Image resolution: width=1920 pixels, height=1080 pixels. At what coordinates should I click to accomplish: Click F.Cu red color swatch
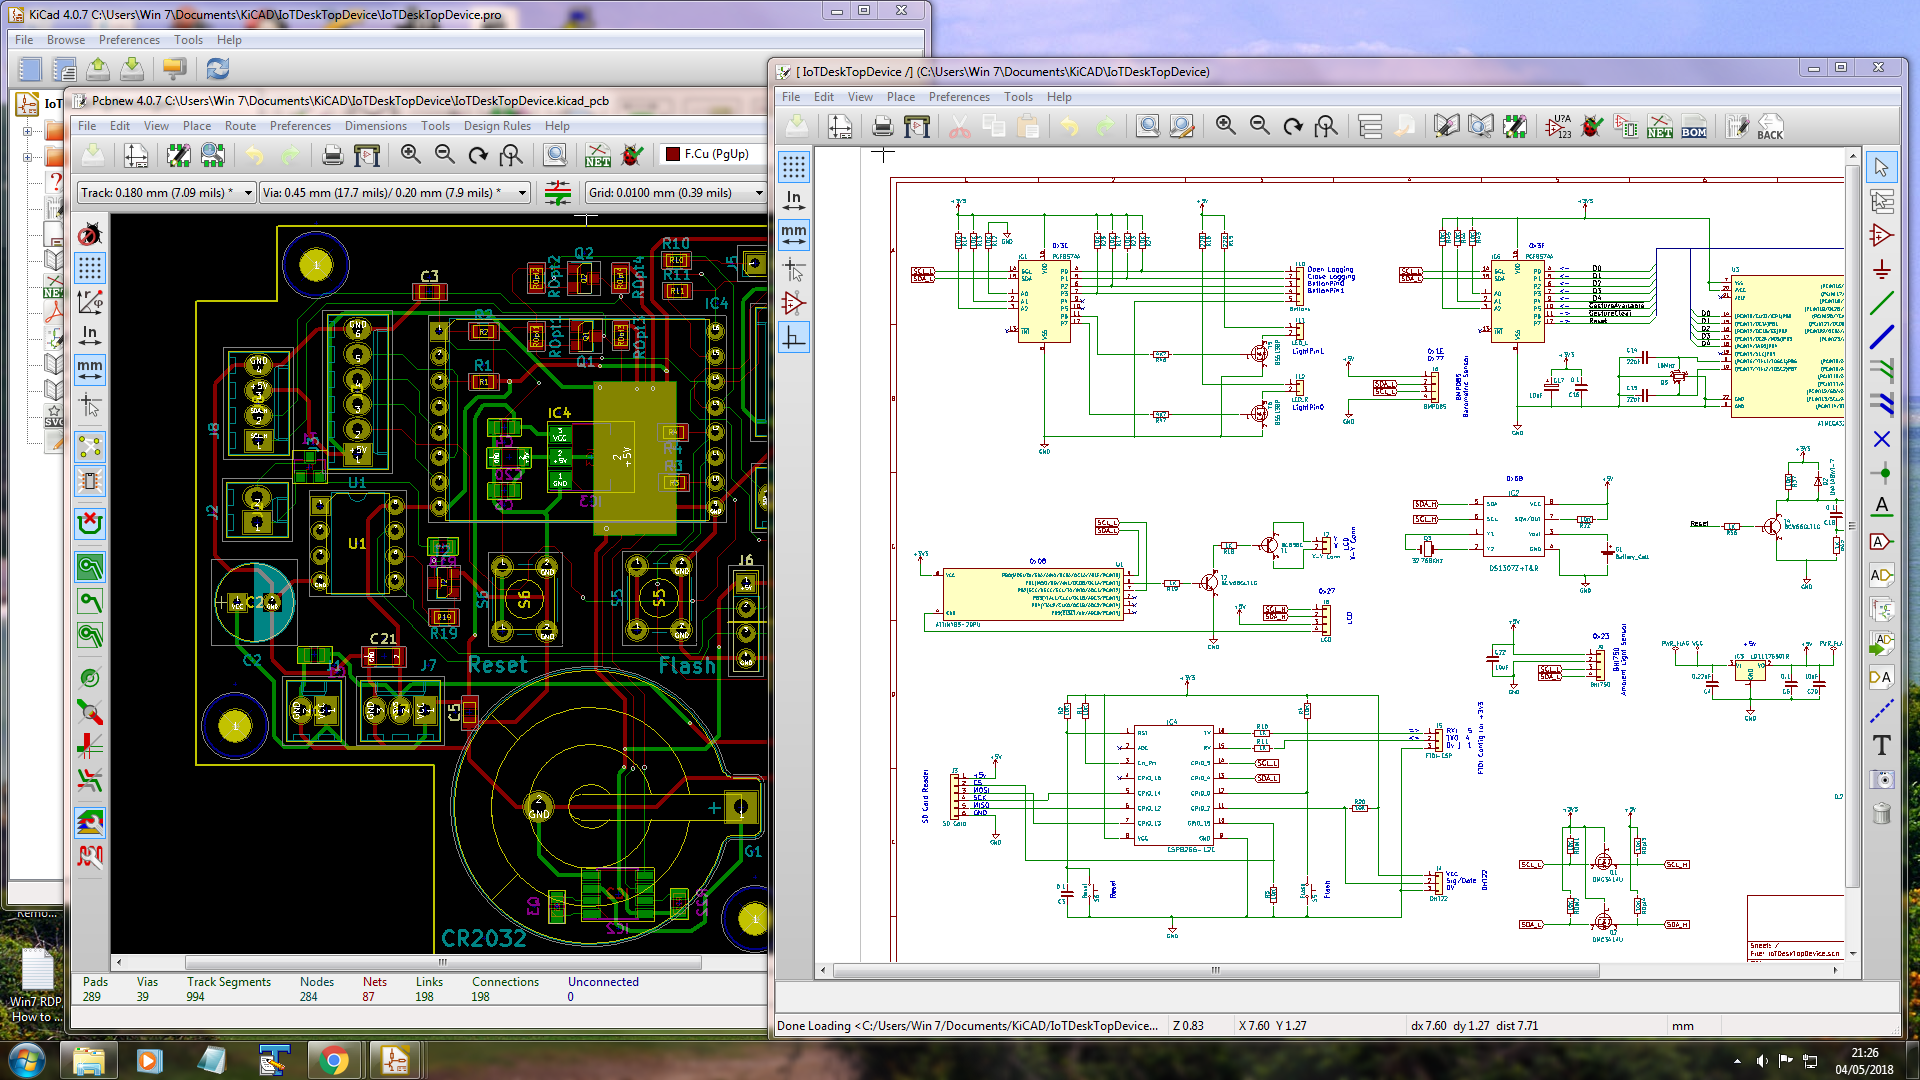click(674, 154)
